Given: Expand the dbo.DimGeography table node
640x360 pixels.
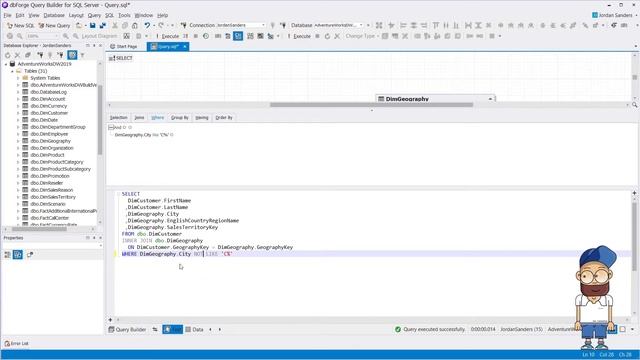Looking at the screenshot, I should (18, 141).
